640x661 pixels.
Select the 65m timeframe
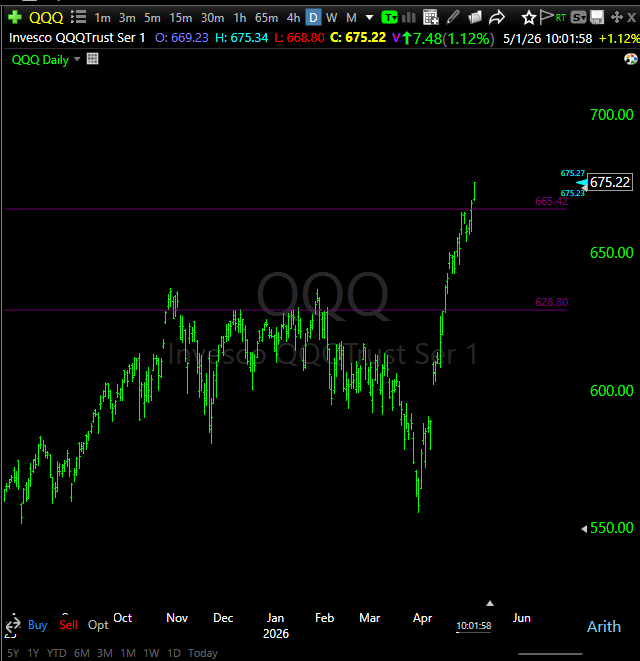coord(266,18)
